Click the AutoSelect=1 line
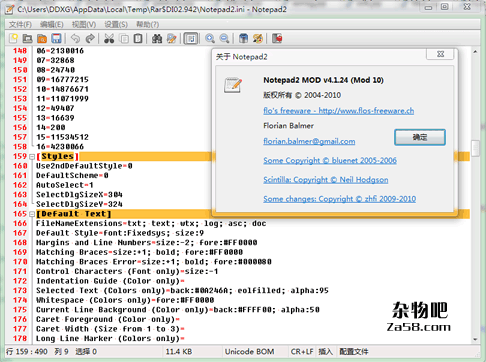Screen dimensions: 486x362 click(65, 185)
